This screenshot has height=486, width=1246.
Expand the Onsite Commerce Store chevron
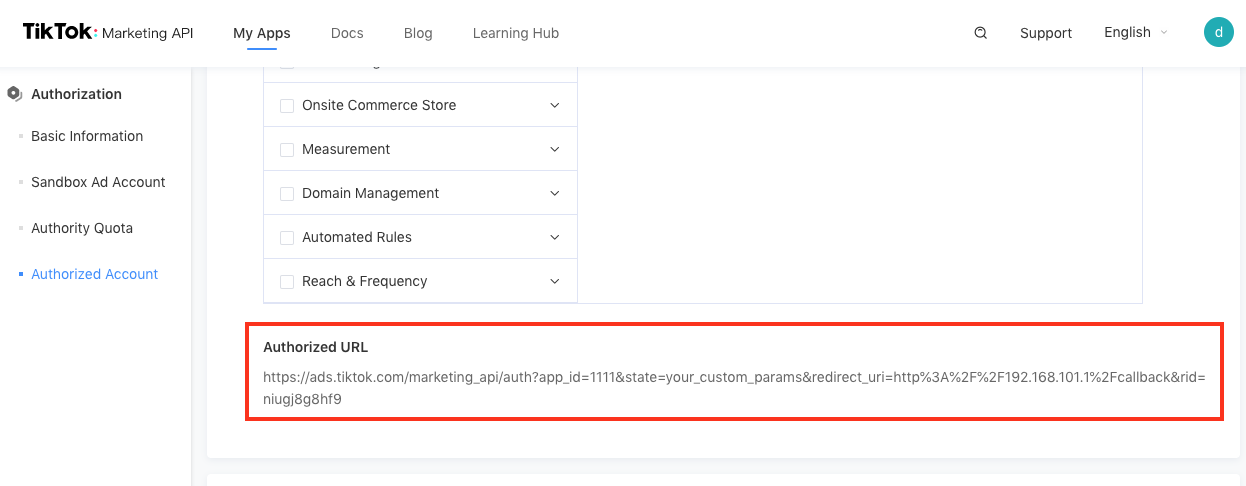(555, 105)
